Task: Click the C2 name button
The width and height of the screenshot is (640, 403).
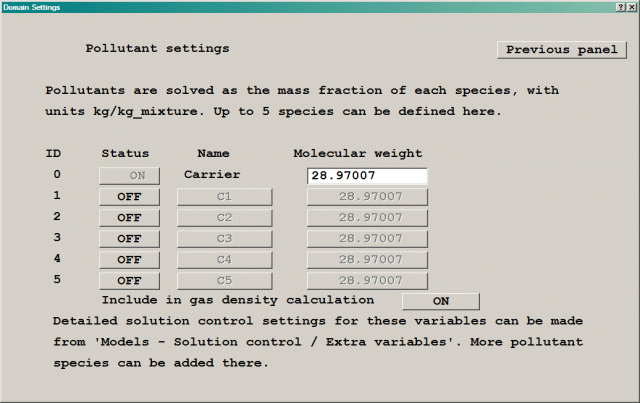Action: point(225,218)
